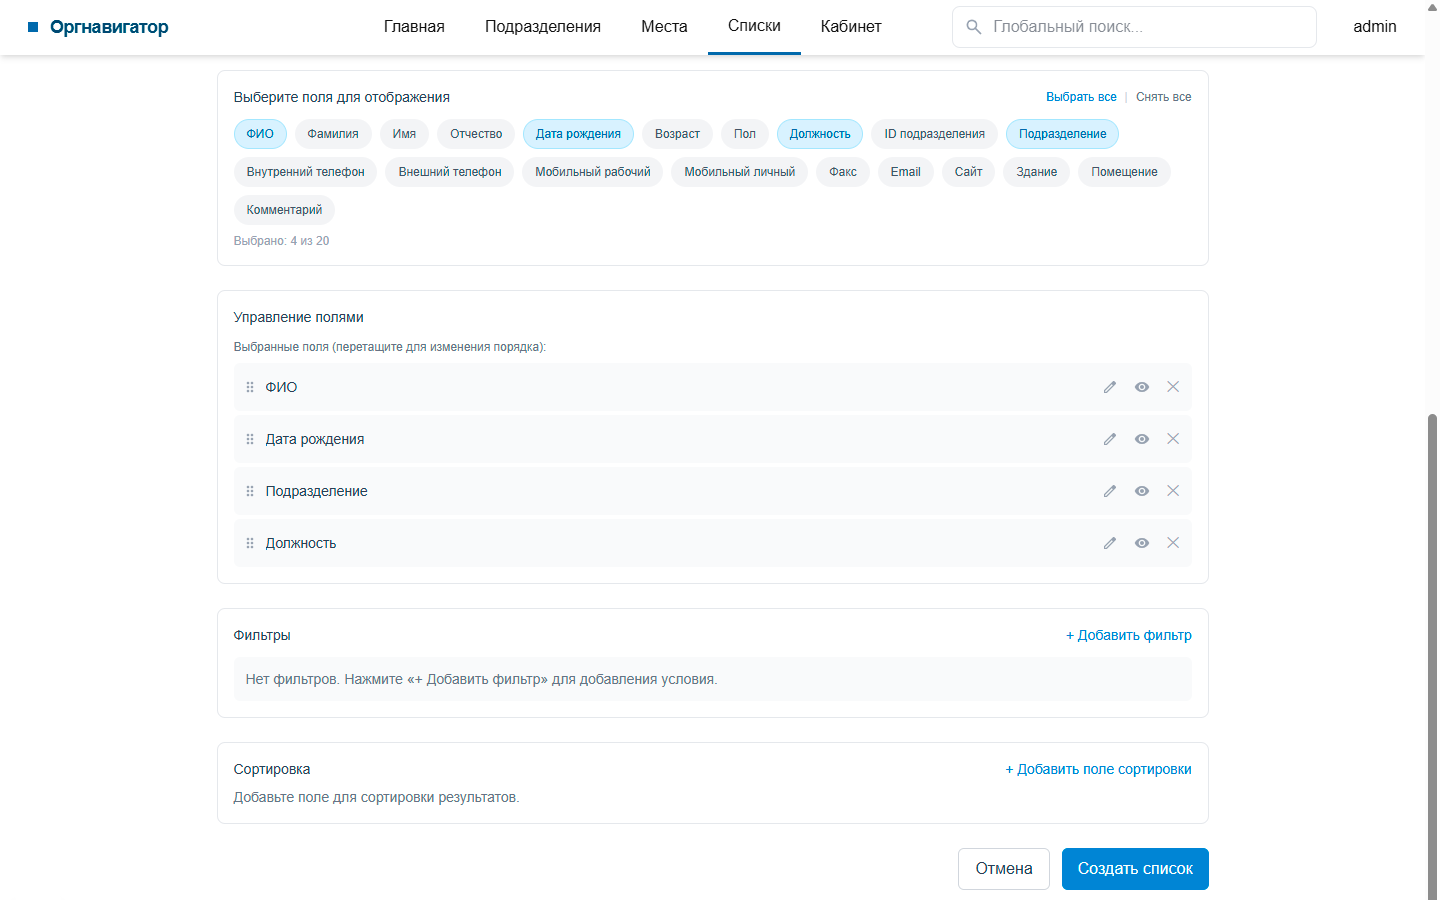Switch to the Кабинет tab
The height and width of the screenshot is (900, 1440).
(x=851, y=27)
